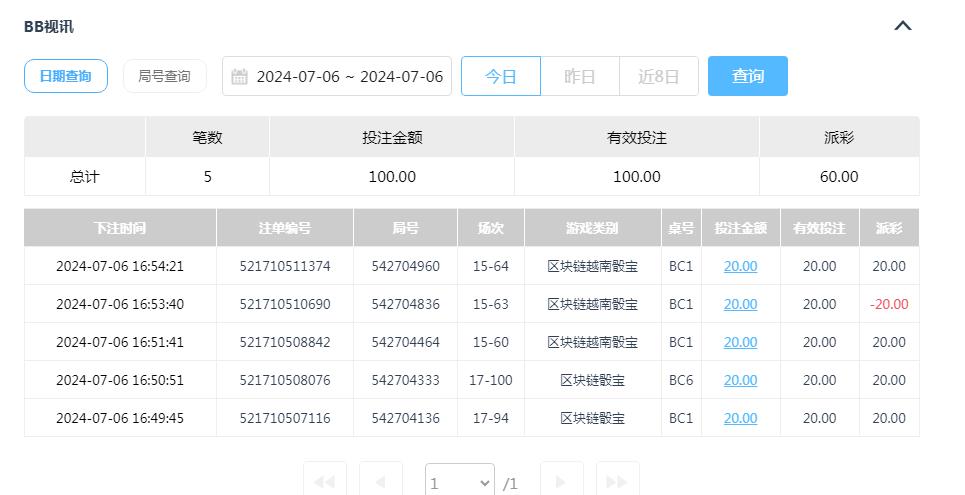Open bet amount link for order 521710508842
This screenshot has width=965, height=495.
(740, 342)
